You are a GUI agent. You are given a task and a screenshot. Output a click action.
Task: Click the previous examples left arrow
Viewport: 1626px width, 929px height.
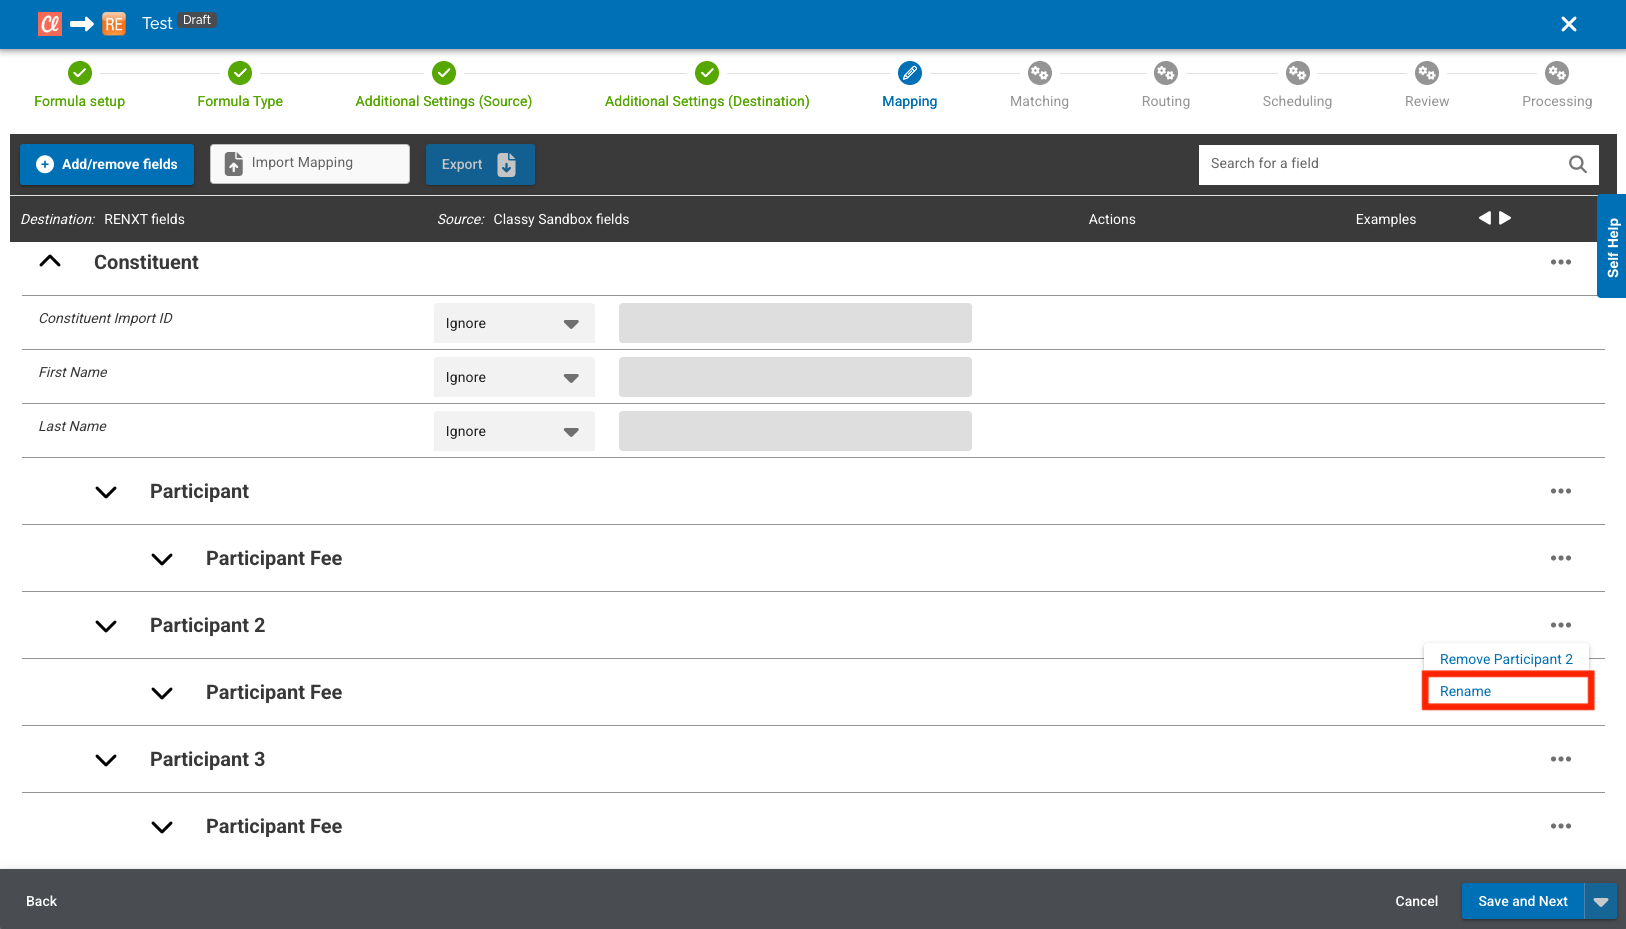pyautogui.click(x=1484, y=218)
